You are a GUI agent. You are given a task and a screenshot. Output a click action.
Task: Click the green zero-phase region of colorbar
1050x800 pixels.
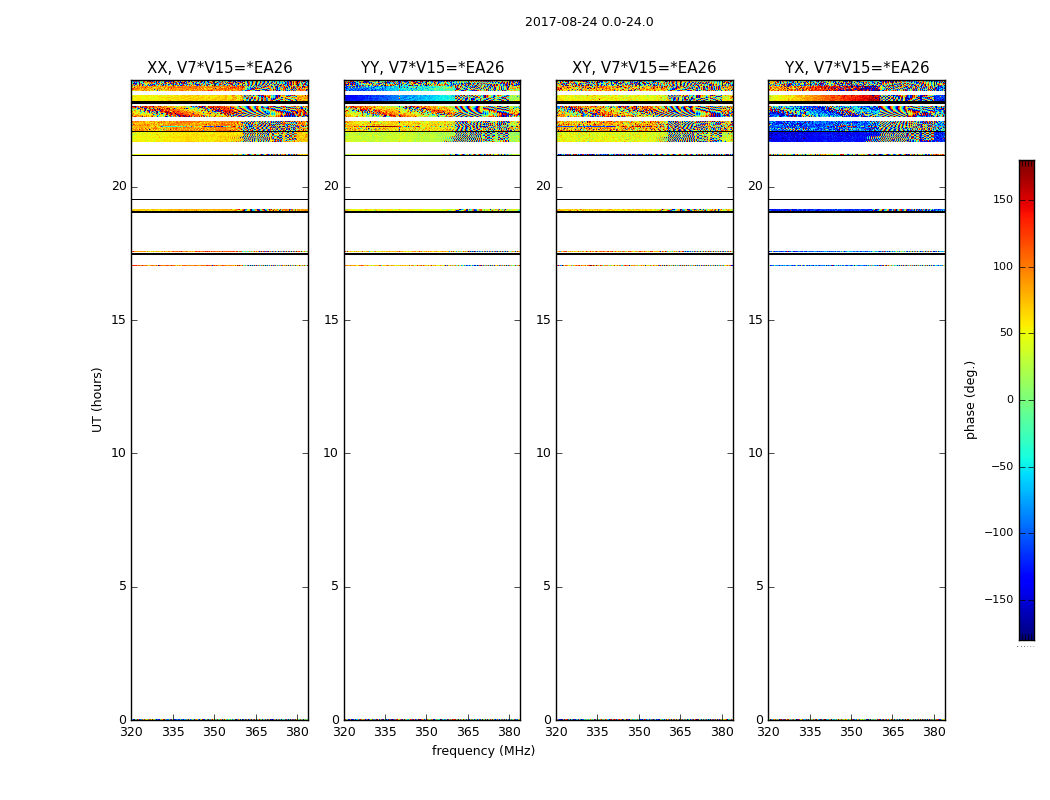click(x=1026, y=400)
